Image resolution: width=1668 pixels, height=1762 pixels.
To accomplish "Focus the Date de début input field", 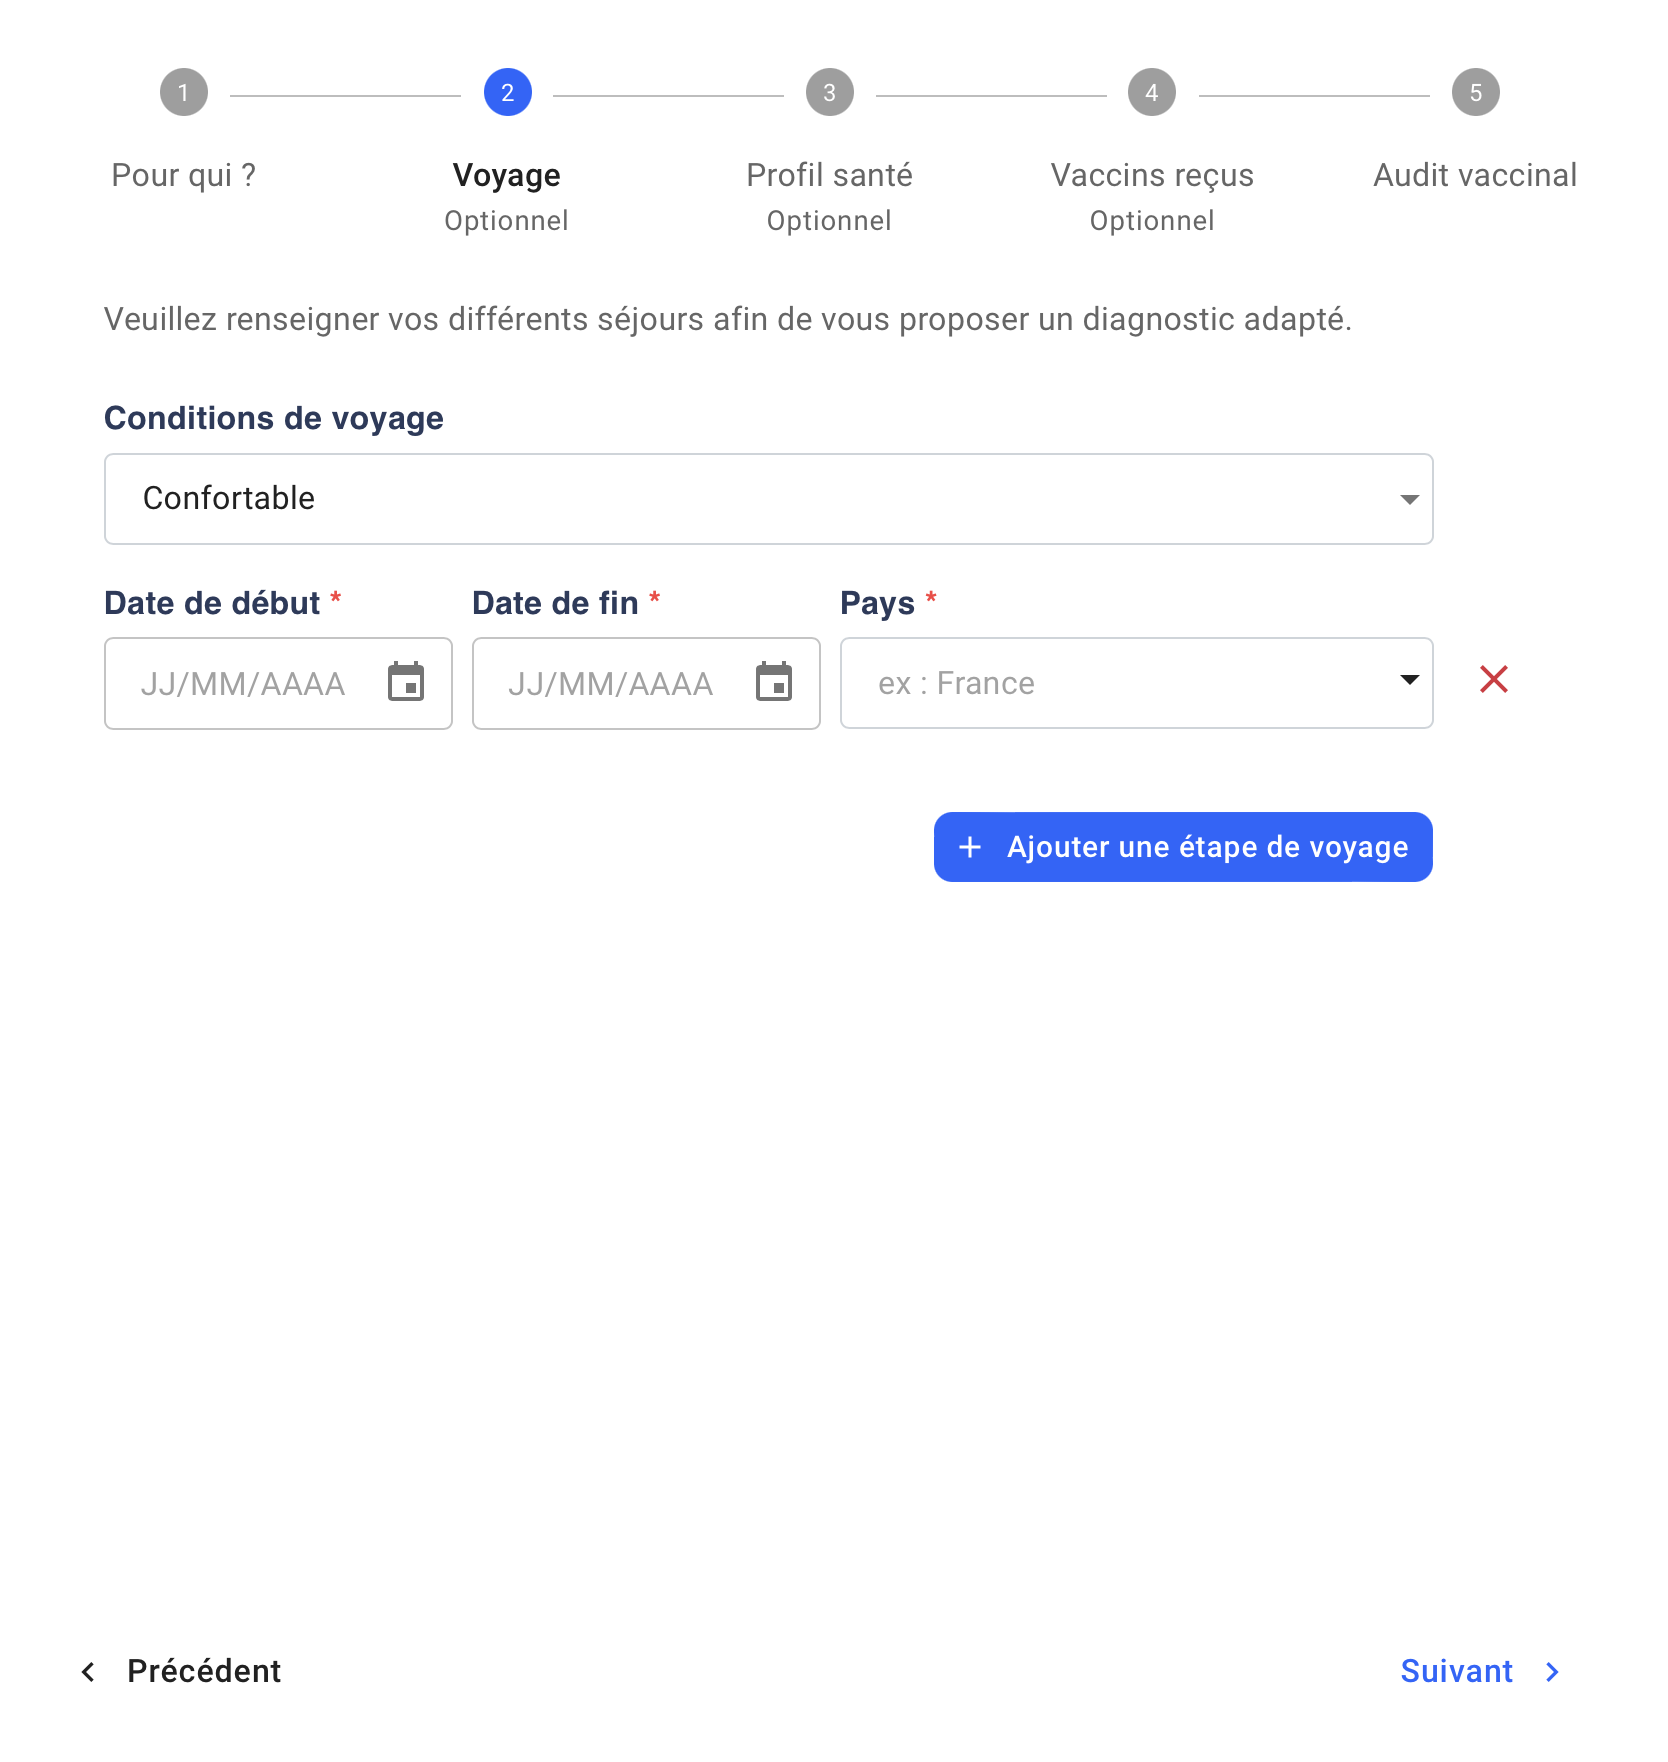I will pyautogui.click(x=279, y=683).
